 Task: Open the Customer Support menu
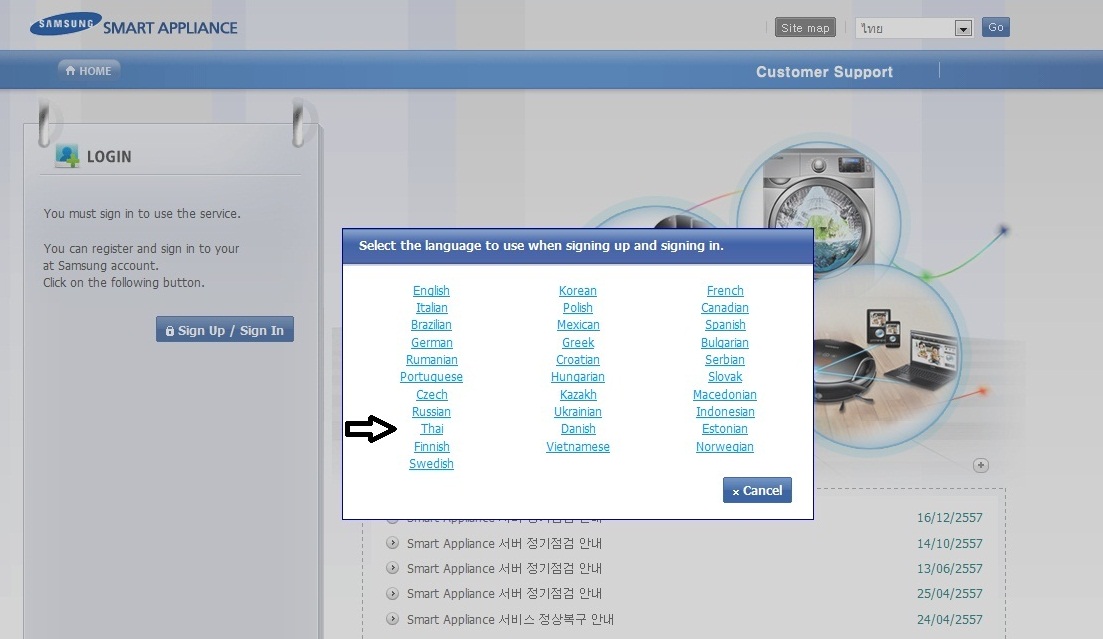tap(824, 72)
